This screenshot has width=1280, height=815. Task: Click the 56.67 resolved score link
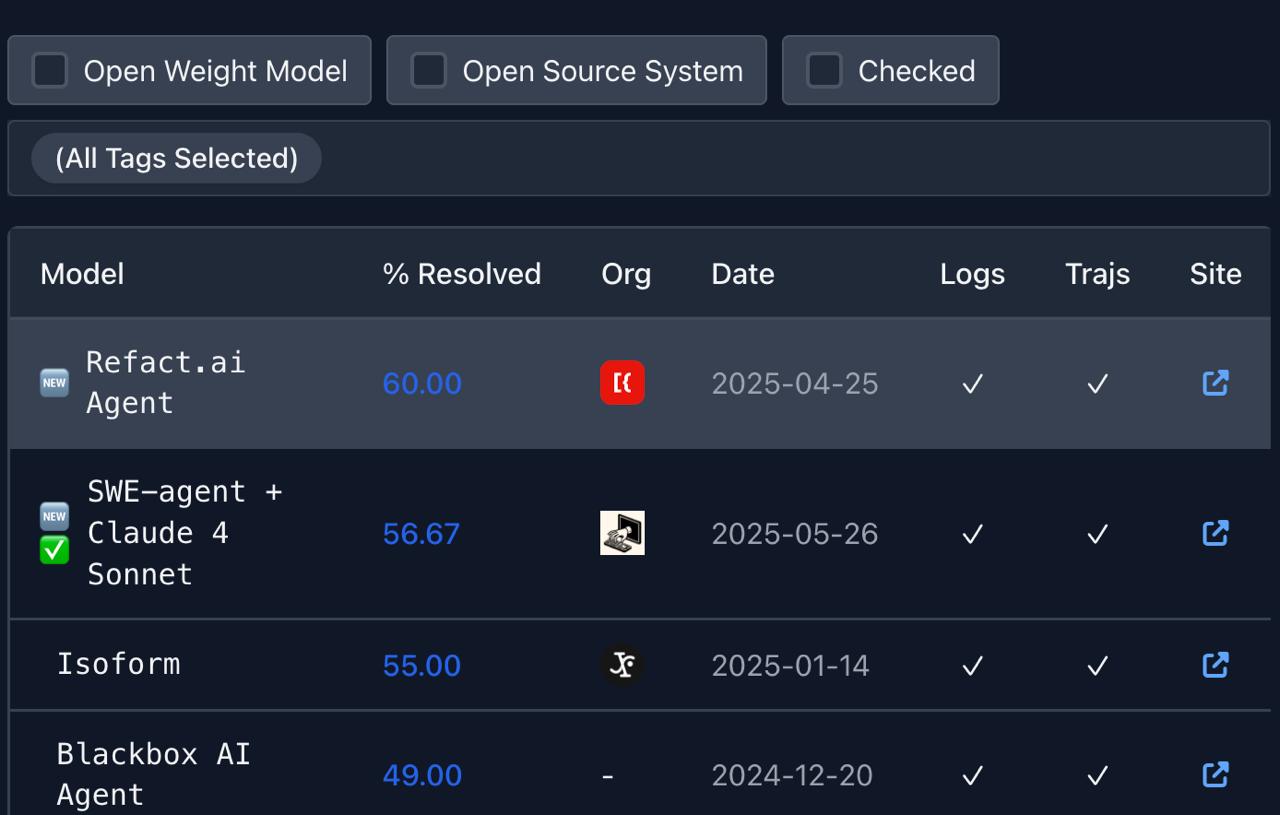click(x=421, y=534)
